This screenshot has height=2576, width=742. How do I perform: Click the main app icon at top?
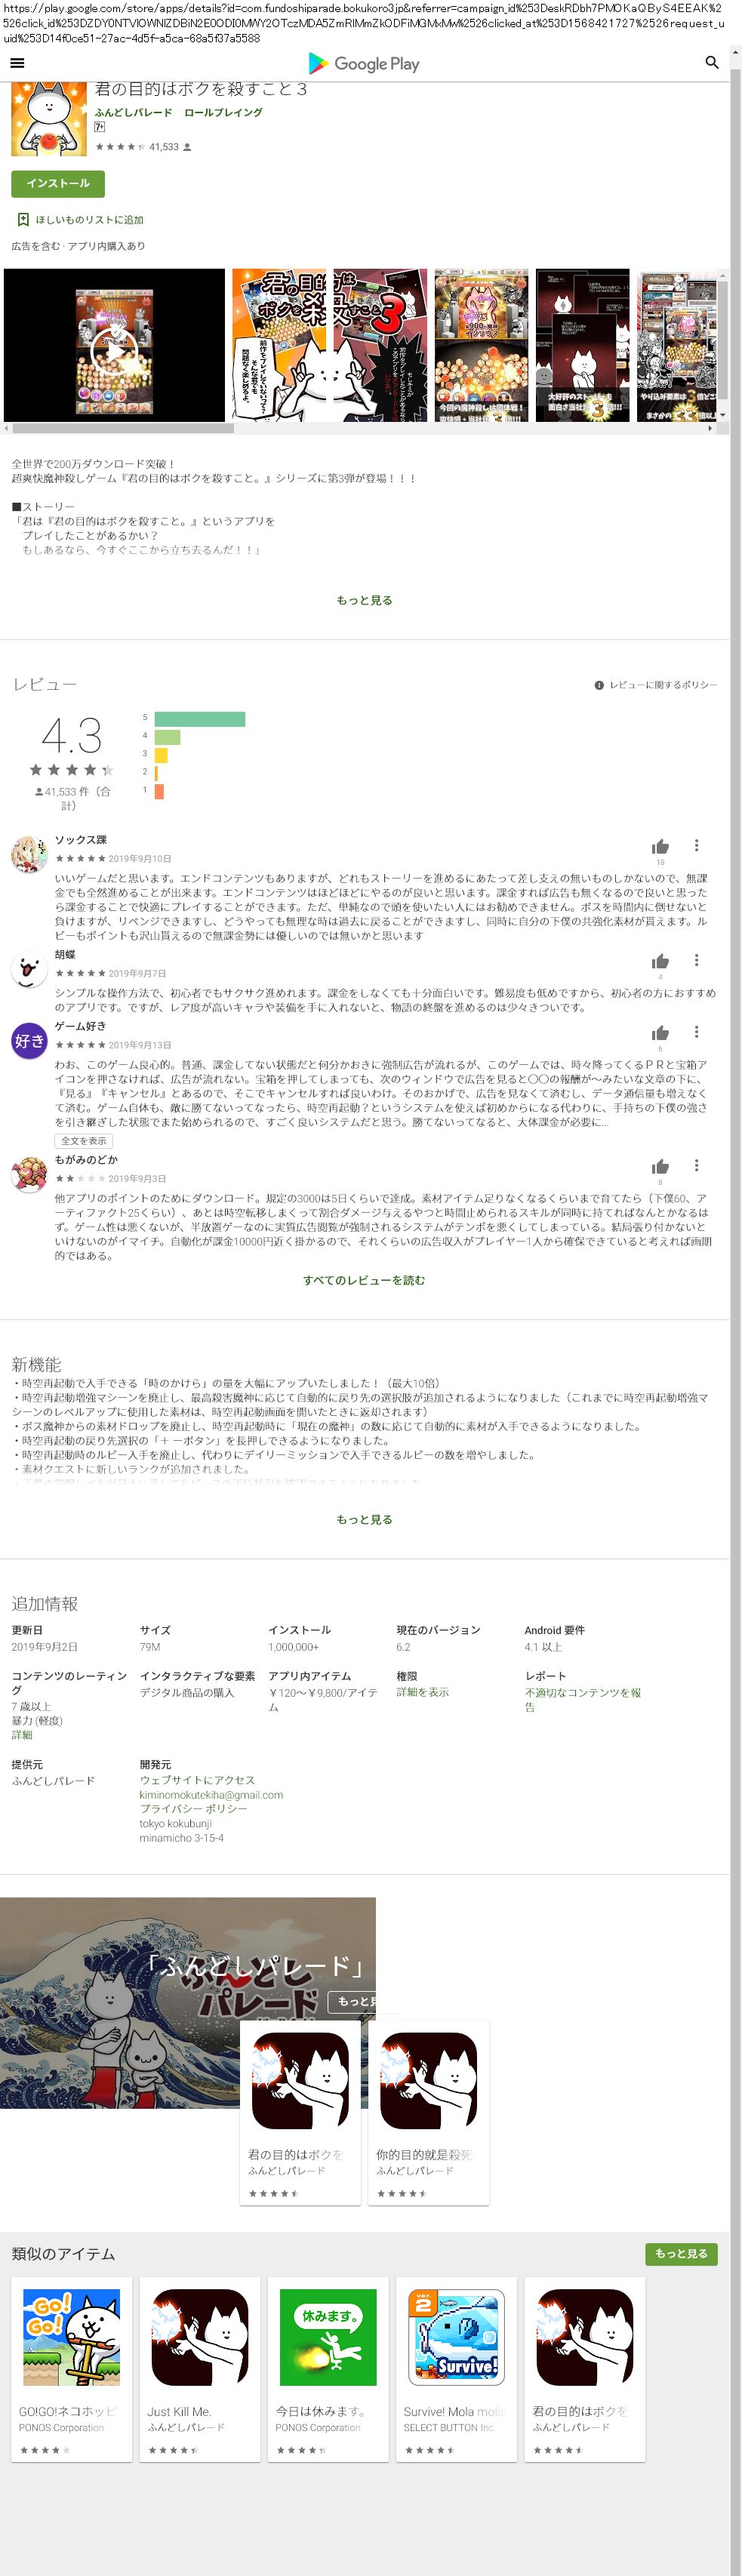coord(49,120)
